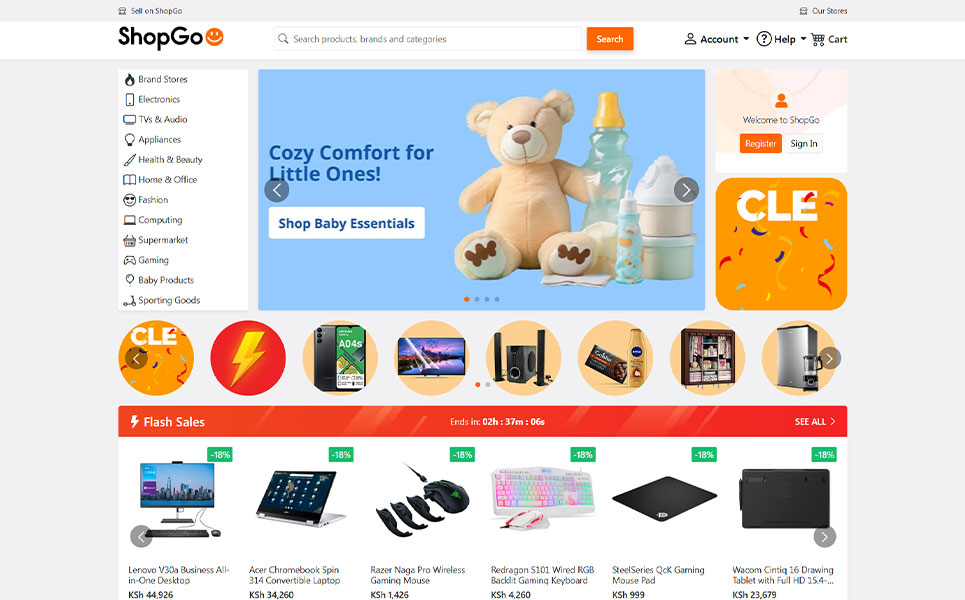Select the second banner carousel dot
Screen dimensions: 965x600
tap(477, 299)
